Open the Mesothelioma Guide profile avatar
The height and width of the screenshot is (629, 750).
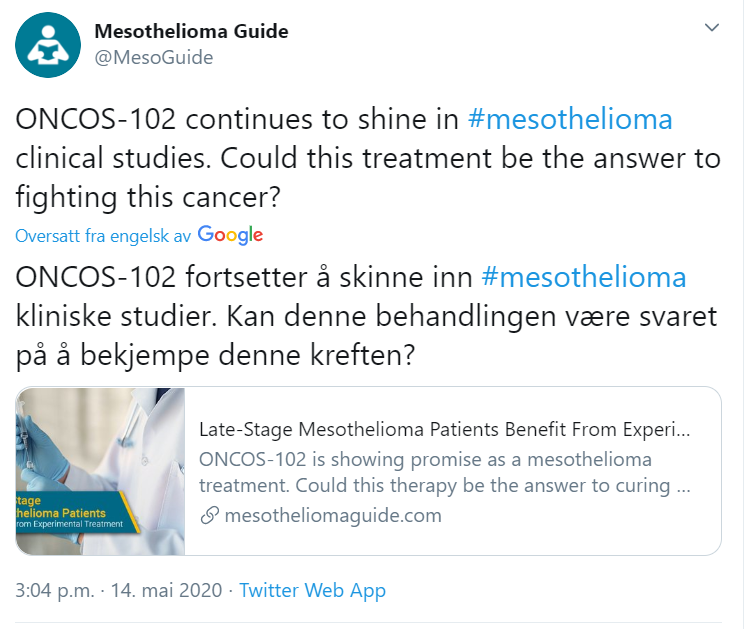(48, 45)
